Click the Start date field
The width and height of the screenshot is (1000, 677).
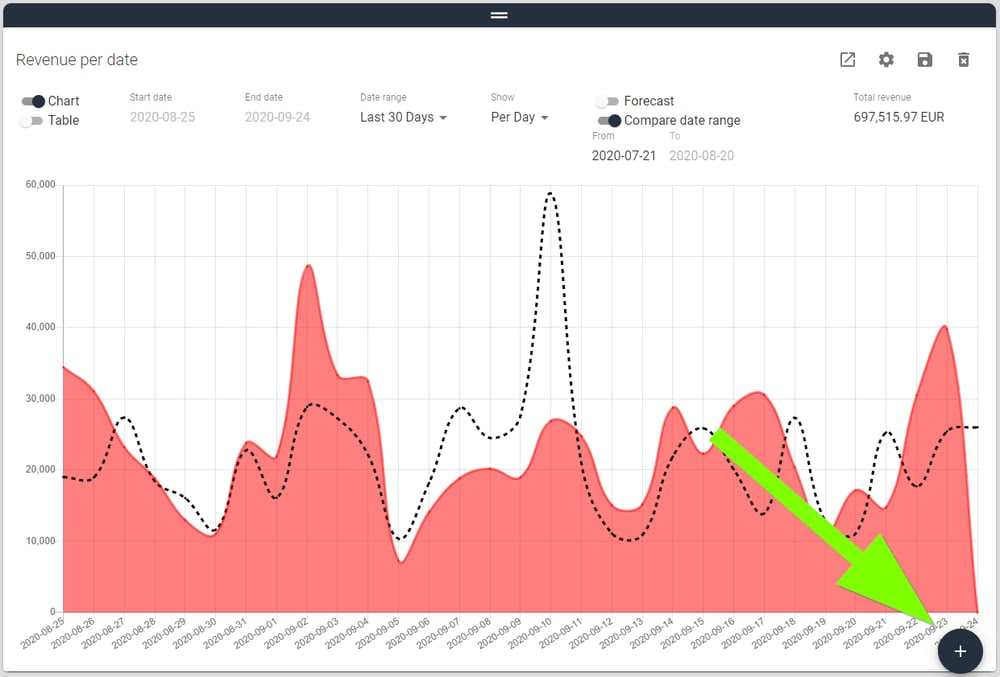(162, 117)
